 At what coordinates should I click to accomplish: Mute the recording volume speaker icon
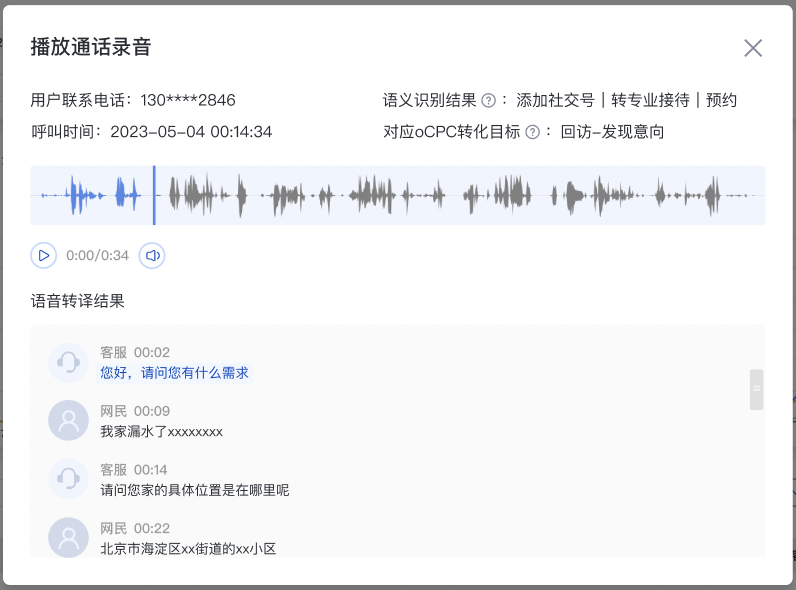pyautogui.click(x=152, y=256)
